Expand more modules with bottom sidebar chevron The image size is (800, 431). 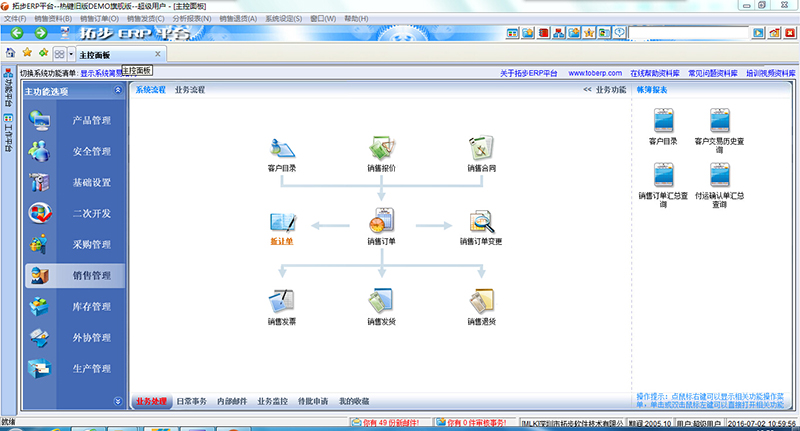118,401
